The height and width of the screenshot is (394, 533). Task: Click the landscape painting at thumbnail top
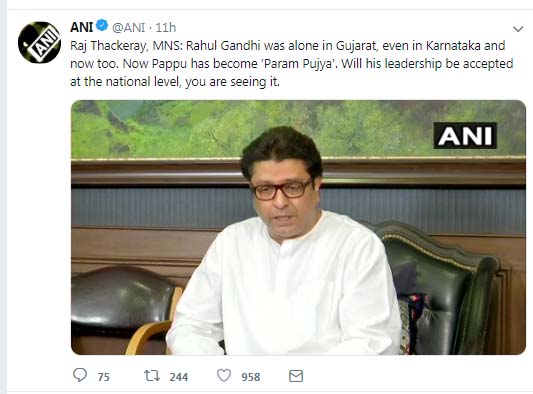click(x=298, y=129)
